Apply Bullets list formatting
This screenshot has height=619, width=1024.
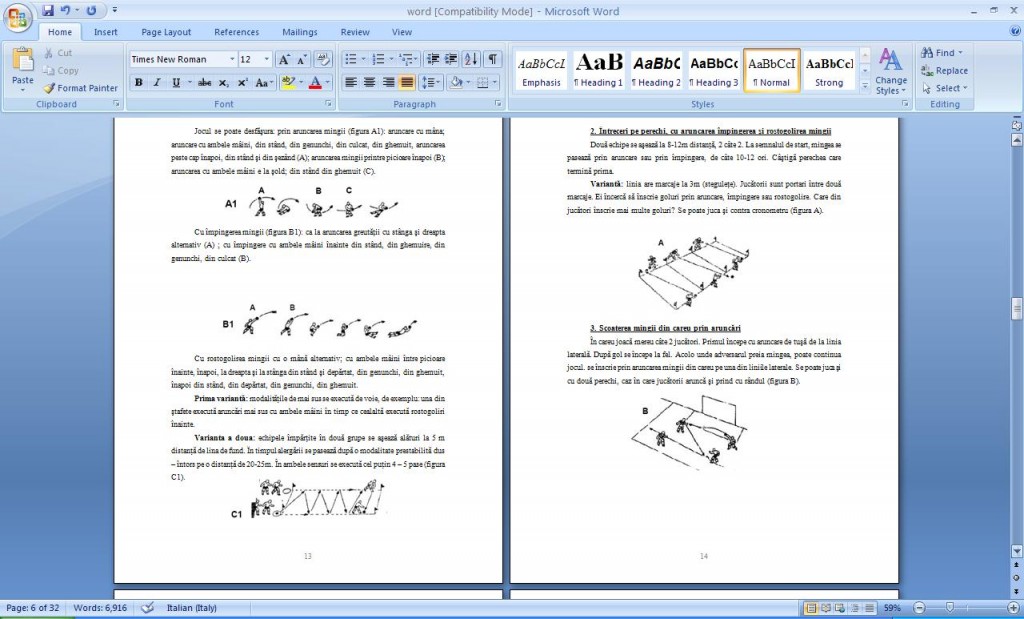tap(351, 59)
